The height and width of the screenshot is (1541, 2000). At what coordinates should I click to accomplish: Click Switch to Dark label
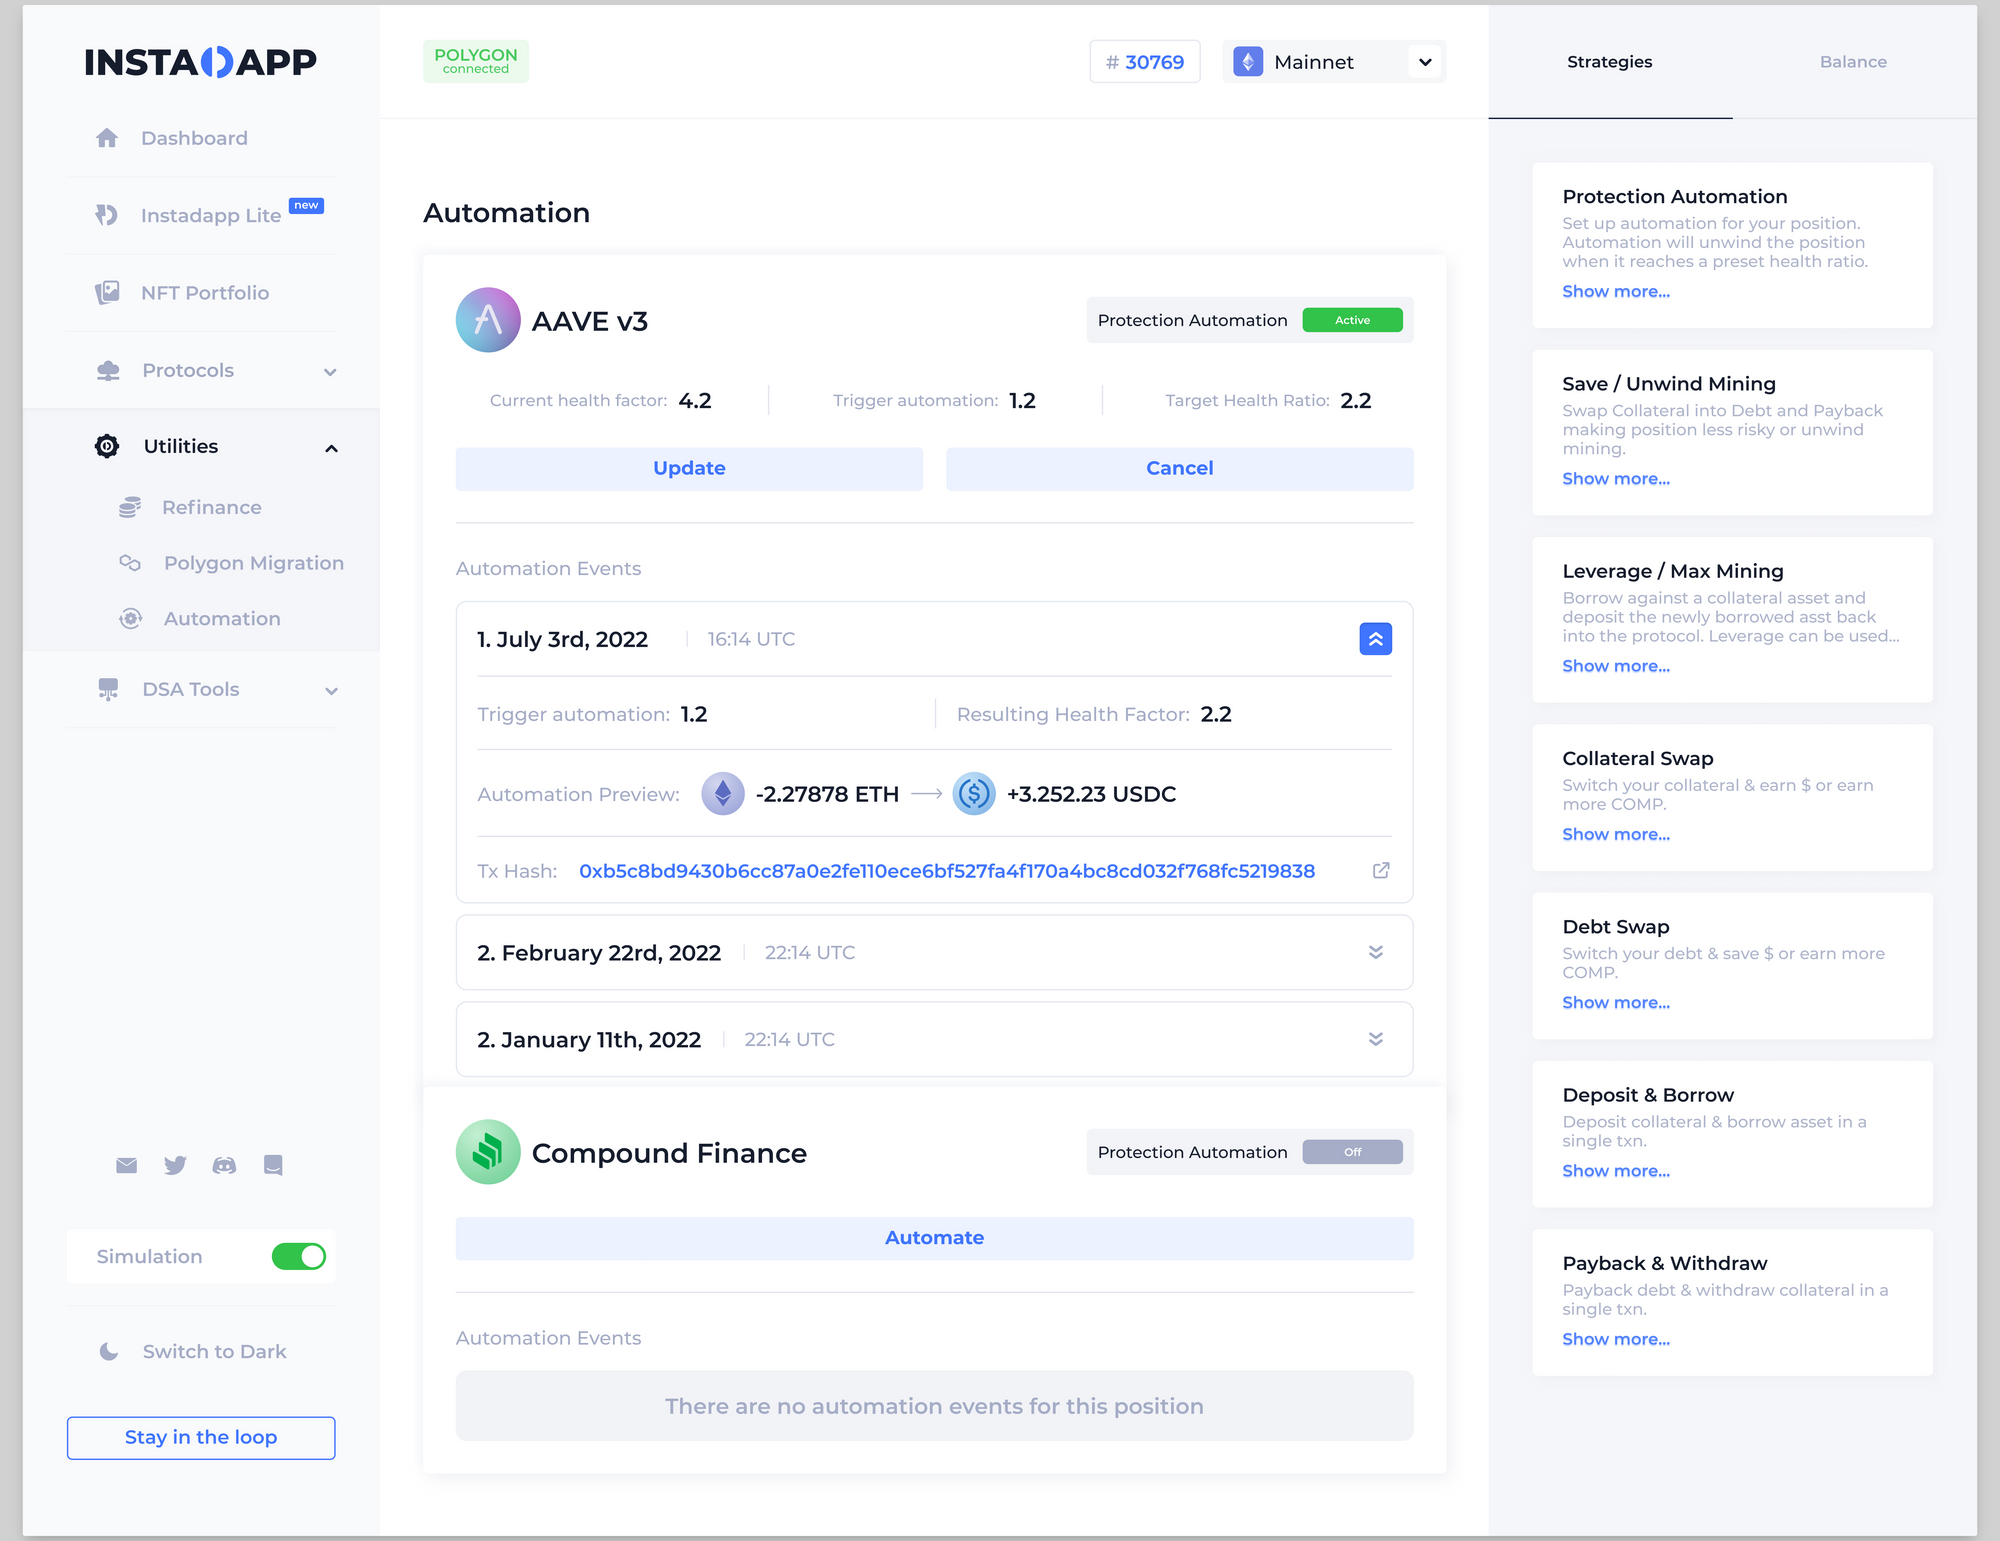(x=214, y=1351)
